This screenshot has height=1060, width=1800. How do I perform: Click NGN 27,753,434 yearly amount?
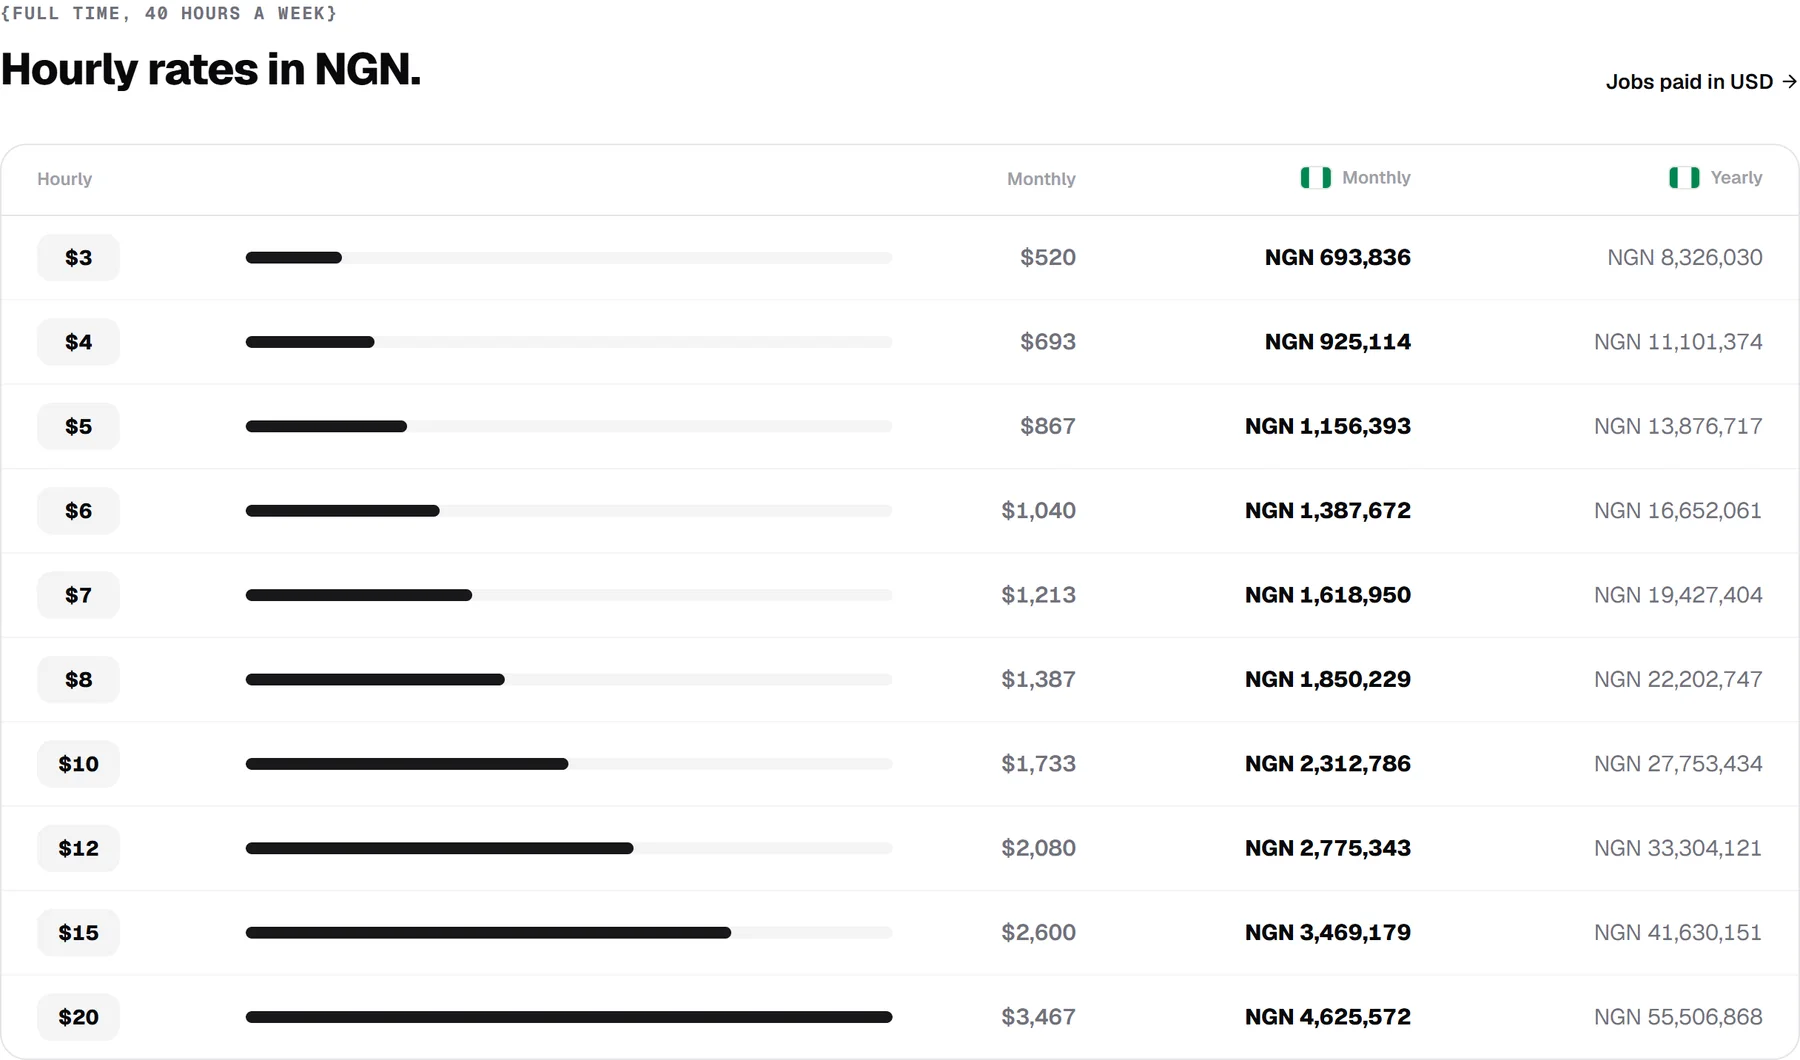[x=1678, y=764]
